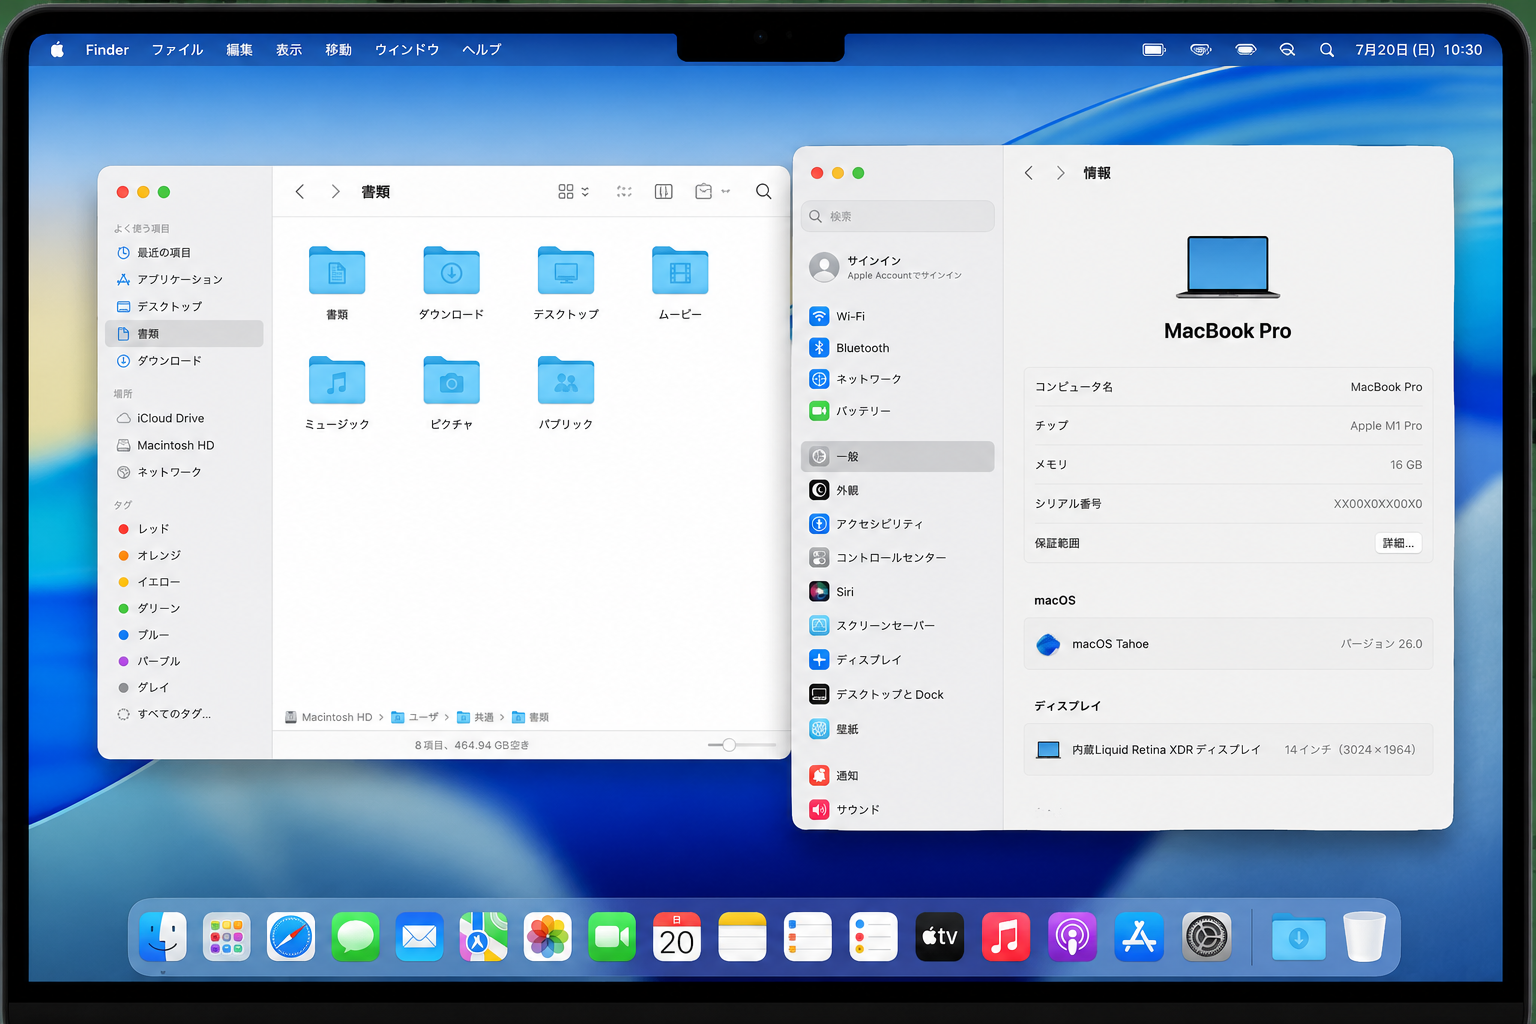The width and height of the screenshot is (1536, 1024).
Task: Click ユーザ in the Finder path bar
Action: [x=415, y=717]
